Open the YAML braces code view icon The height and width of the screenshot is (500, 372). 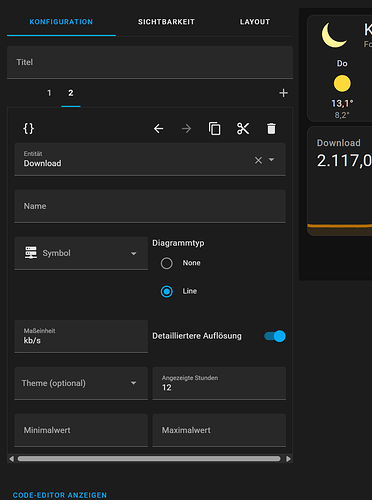(x=29, y=129)
